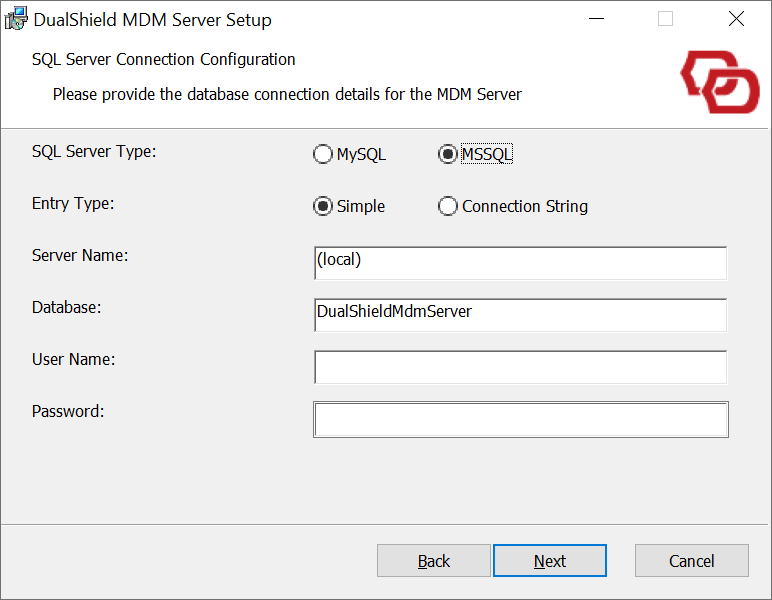Choose the Simple entry type
Screen dimensions: 772x600
coord(323,207)
